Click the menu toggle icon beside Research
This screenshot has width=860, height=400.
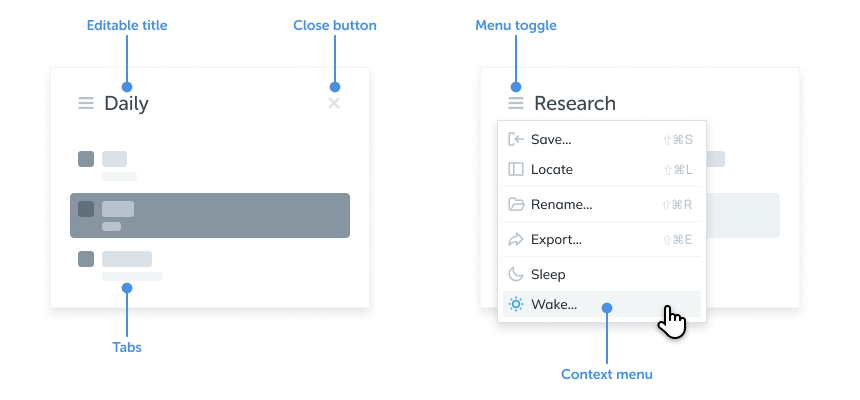(516, 103)
